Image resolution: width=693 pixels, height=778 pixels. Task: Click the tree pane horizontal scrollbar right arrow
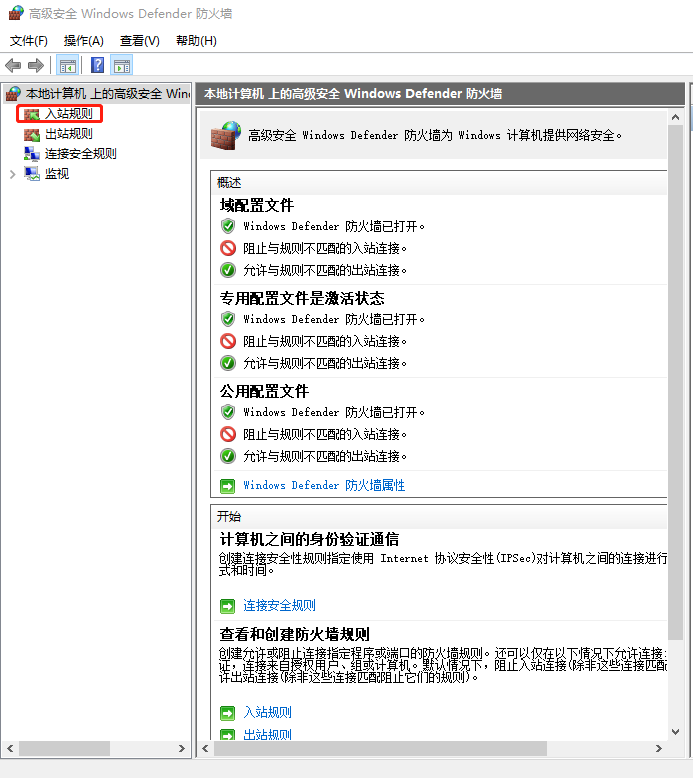tap(182, 748)
